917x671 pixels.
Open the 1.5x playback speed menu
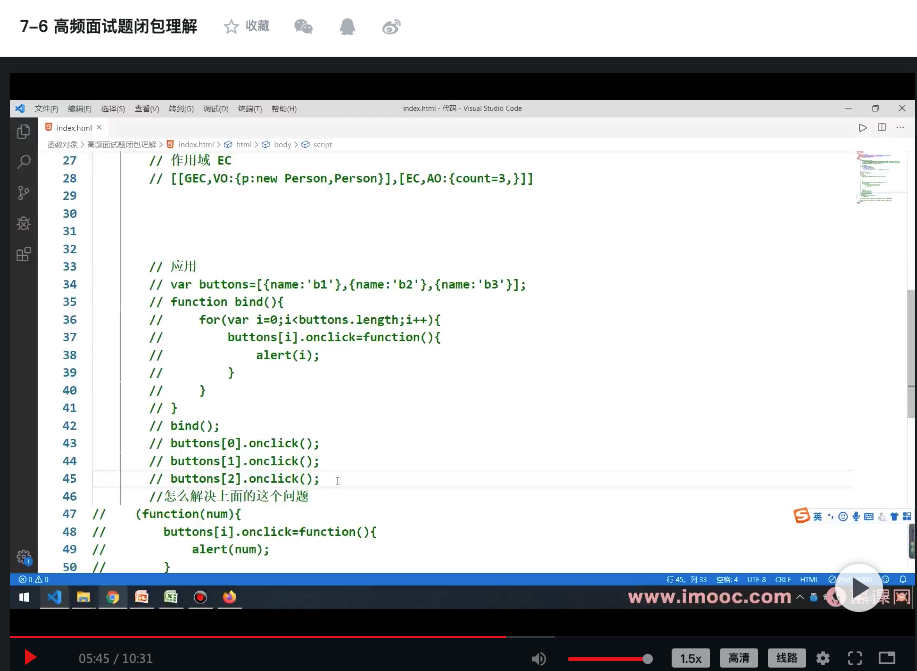[x=691, y=659]
